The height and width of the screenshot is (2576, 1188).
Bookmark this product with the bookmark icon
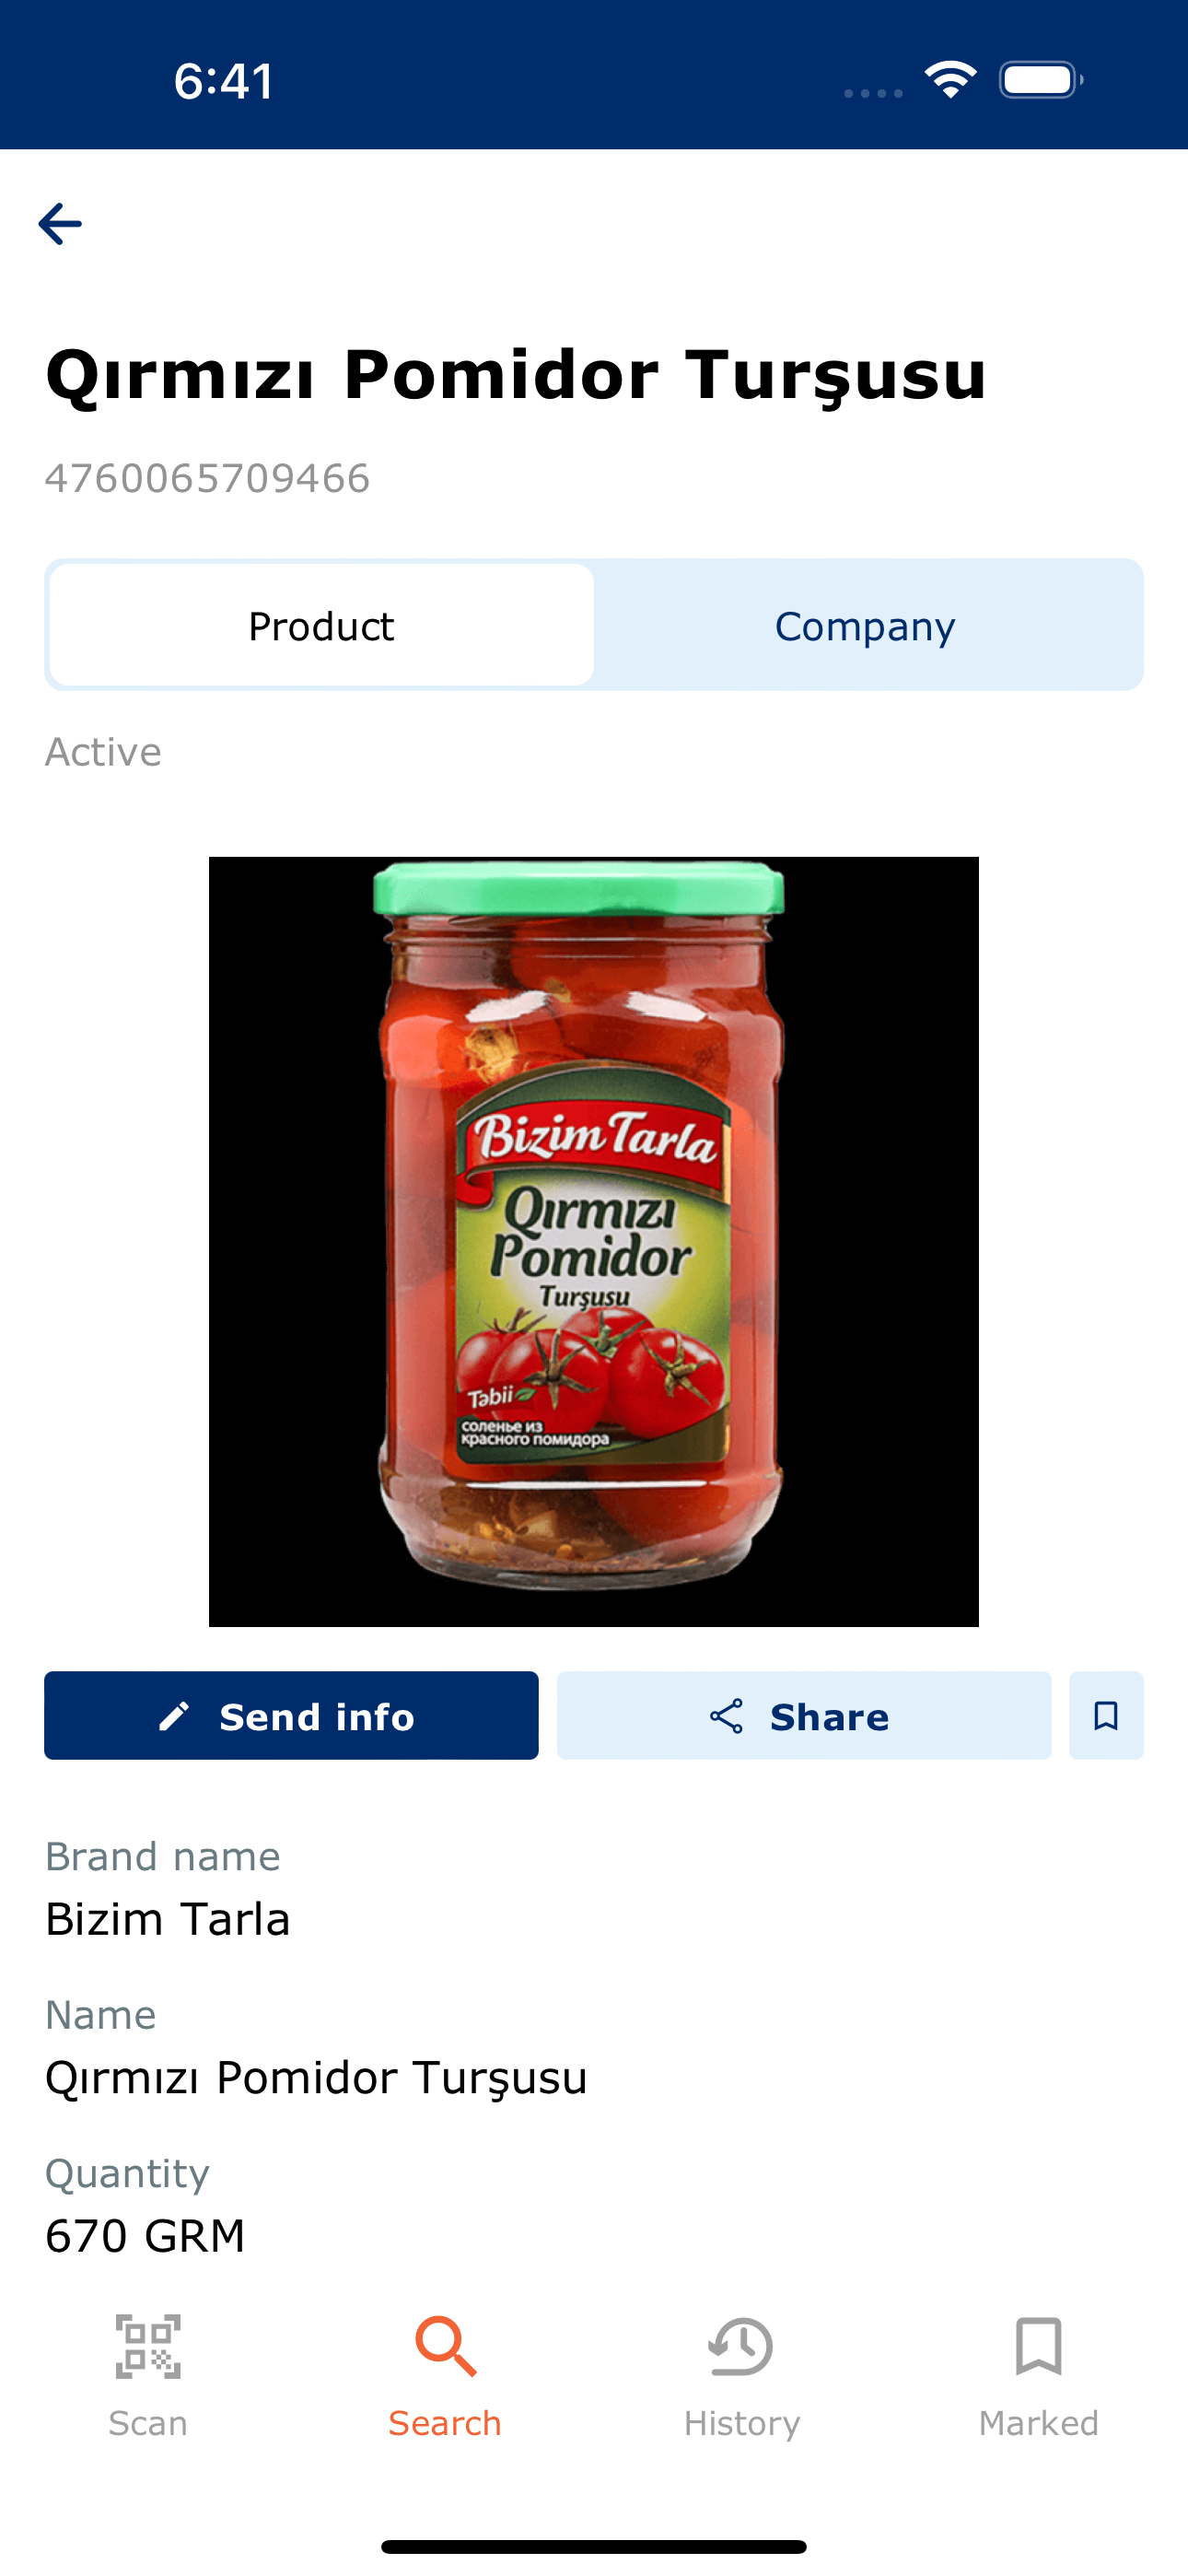[x=1106, y=1715]
